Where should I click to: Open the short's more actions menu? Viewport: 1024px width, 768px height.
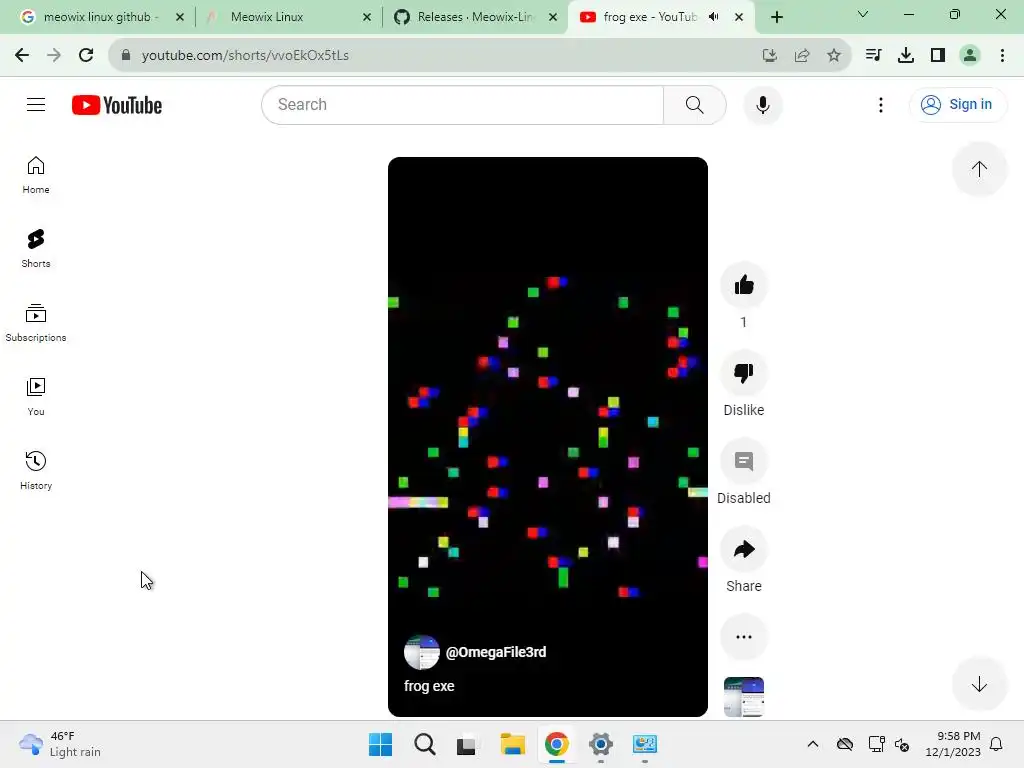coord(744,637)
